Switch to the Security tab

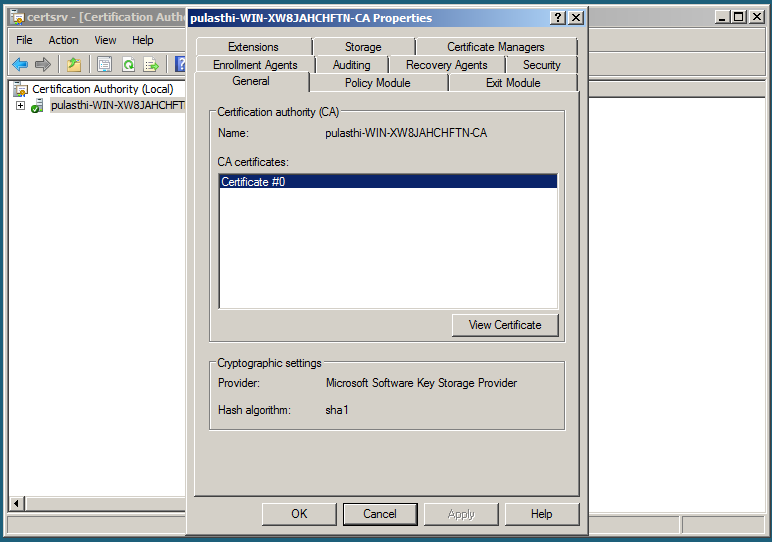(542, 65)
